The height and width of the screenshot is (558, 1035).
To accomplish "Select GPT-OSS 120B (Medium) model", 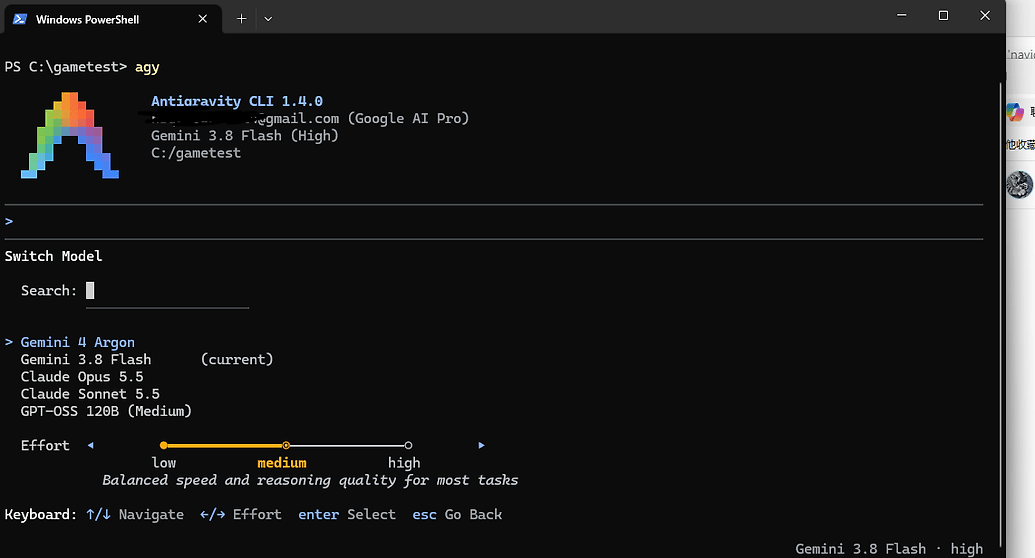I will click(x=106, y=411).
